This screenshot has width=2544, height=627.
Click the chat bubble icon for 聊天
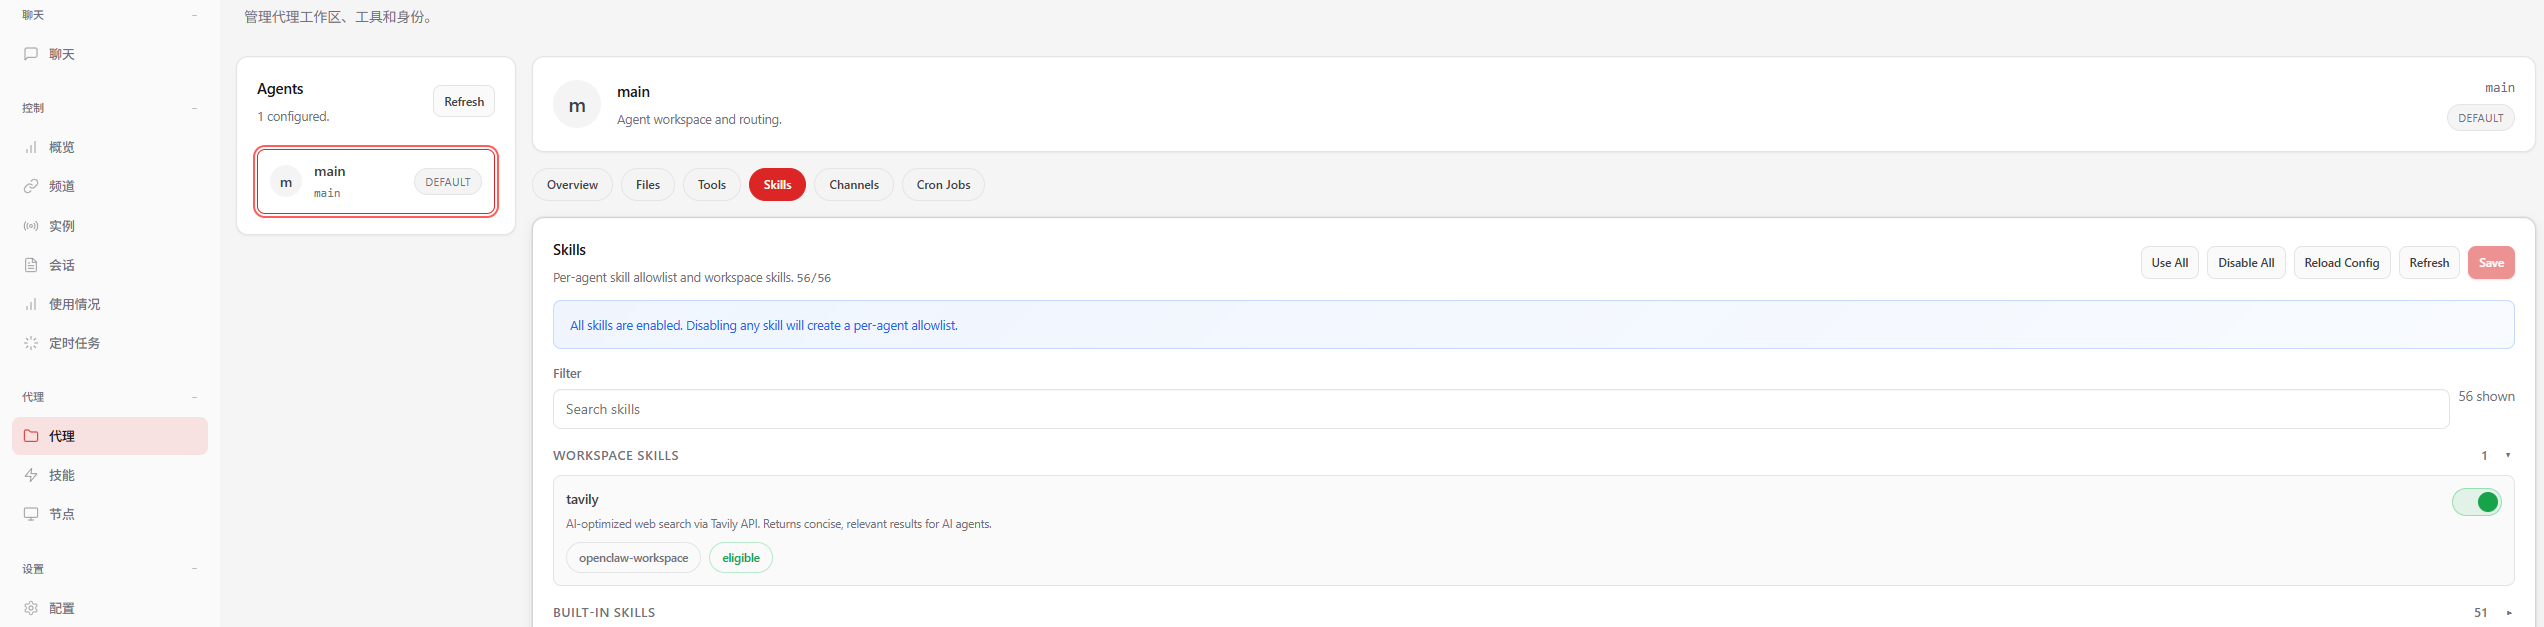pos(31,54)
